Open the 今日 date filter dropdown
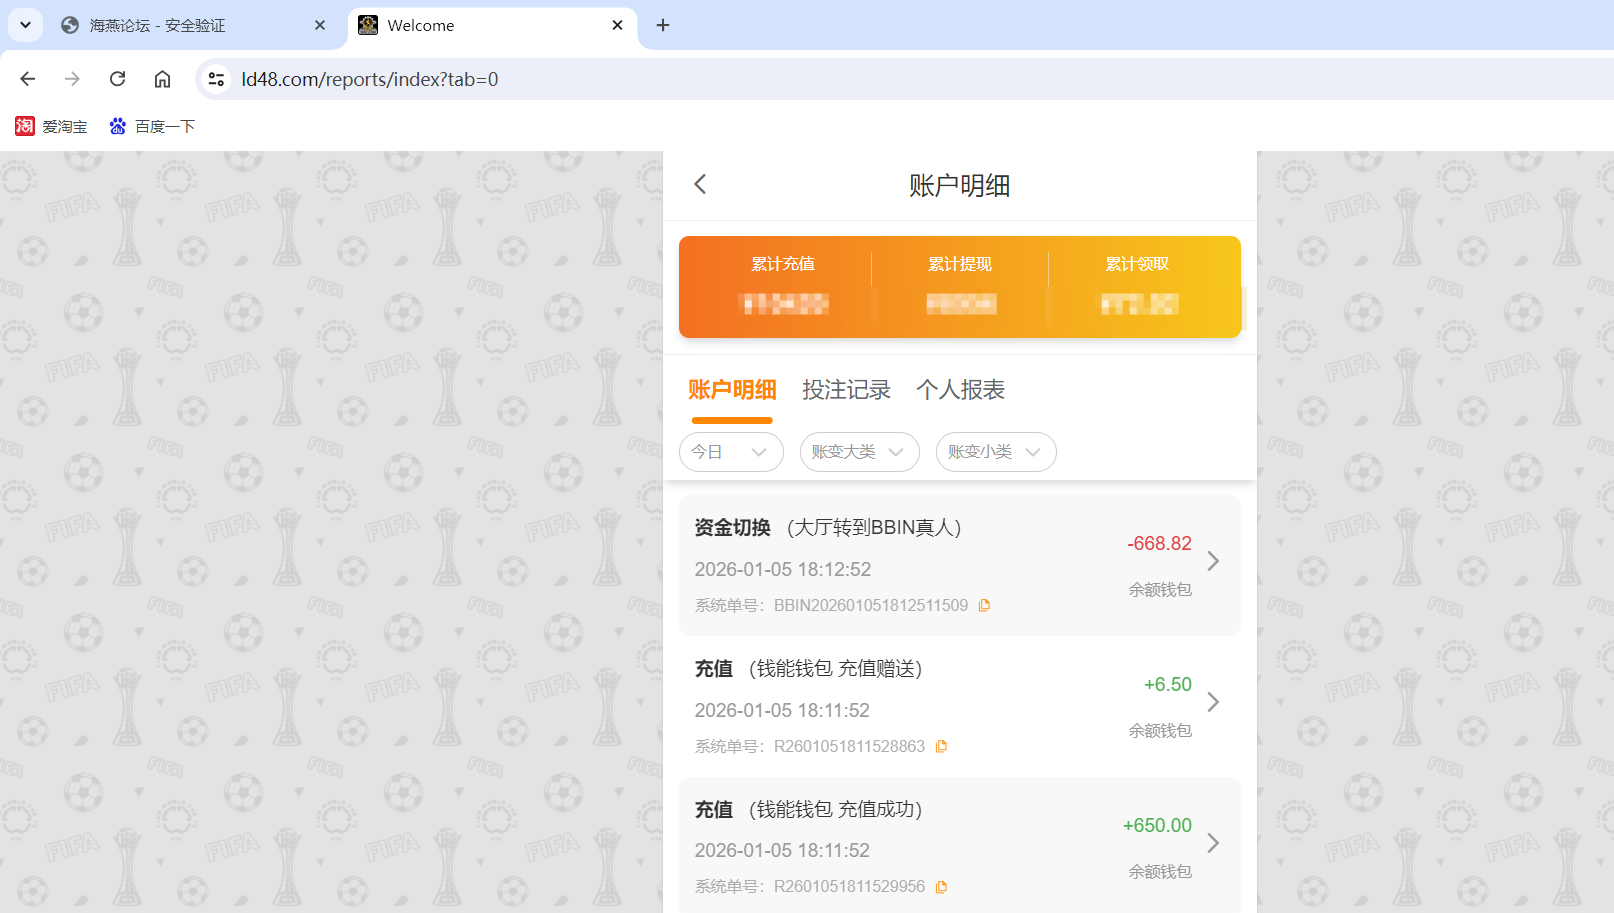 (731, 452)
